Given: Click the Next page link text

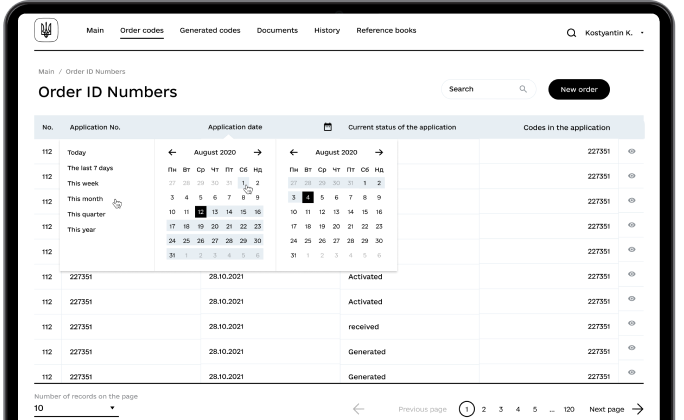Looking at the screenshot, I should click(x=606, y=409).
